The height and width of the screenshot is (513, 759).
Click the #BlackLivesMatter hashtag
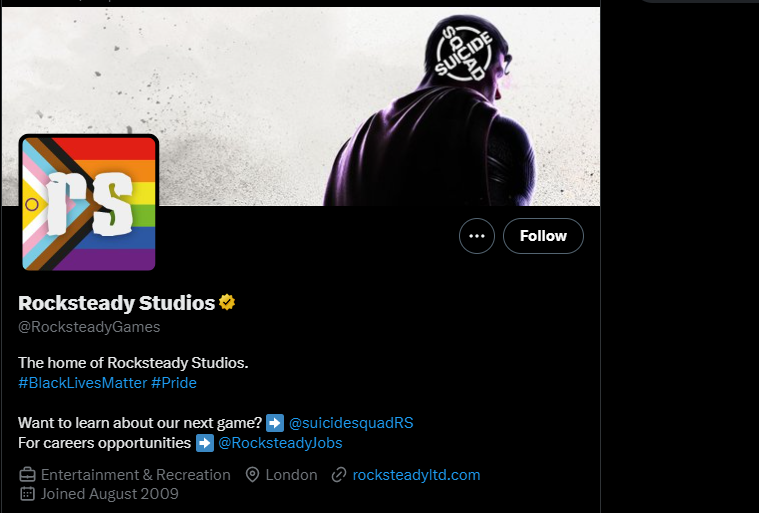click(82, 383)
